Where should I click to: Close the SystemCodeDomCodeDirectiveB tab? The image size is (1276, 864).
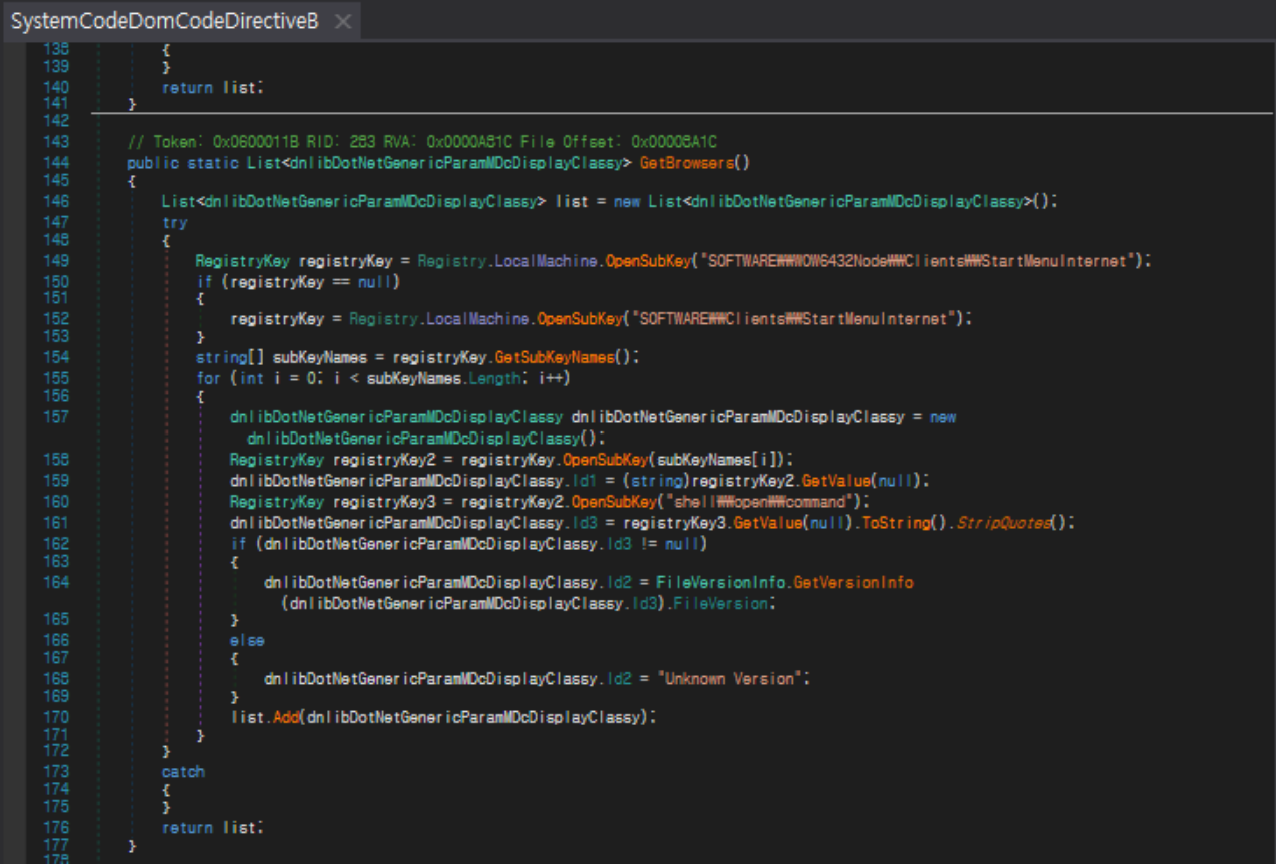point(343,21)
